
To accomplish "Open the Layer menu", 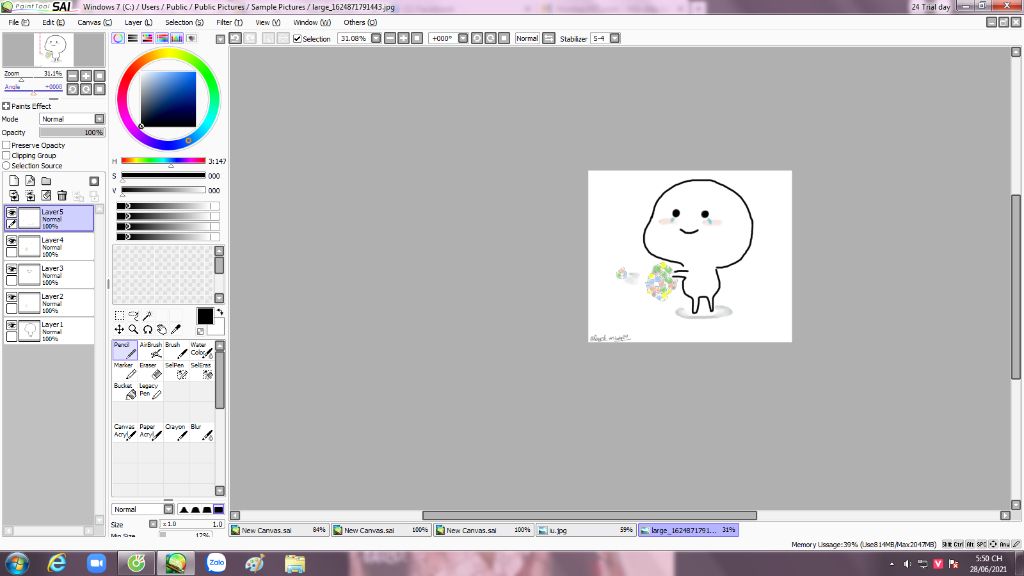I will click(x=138, y=22).
